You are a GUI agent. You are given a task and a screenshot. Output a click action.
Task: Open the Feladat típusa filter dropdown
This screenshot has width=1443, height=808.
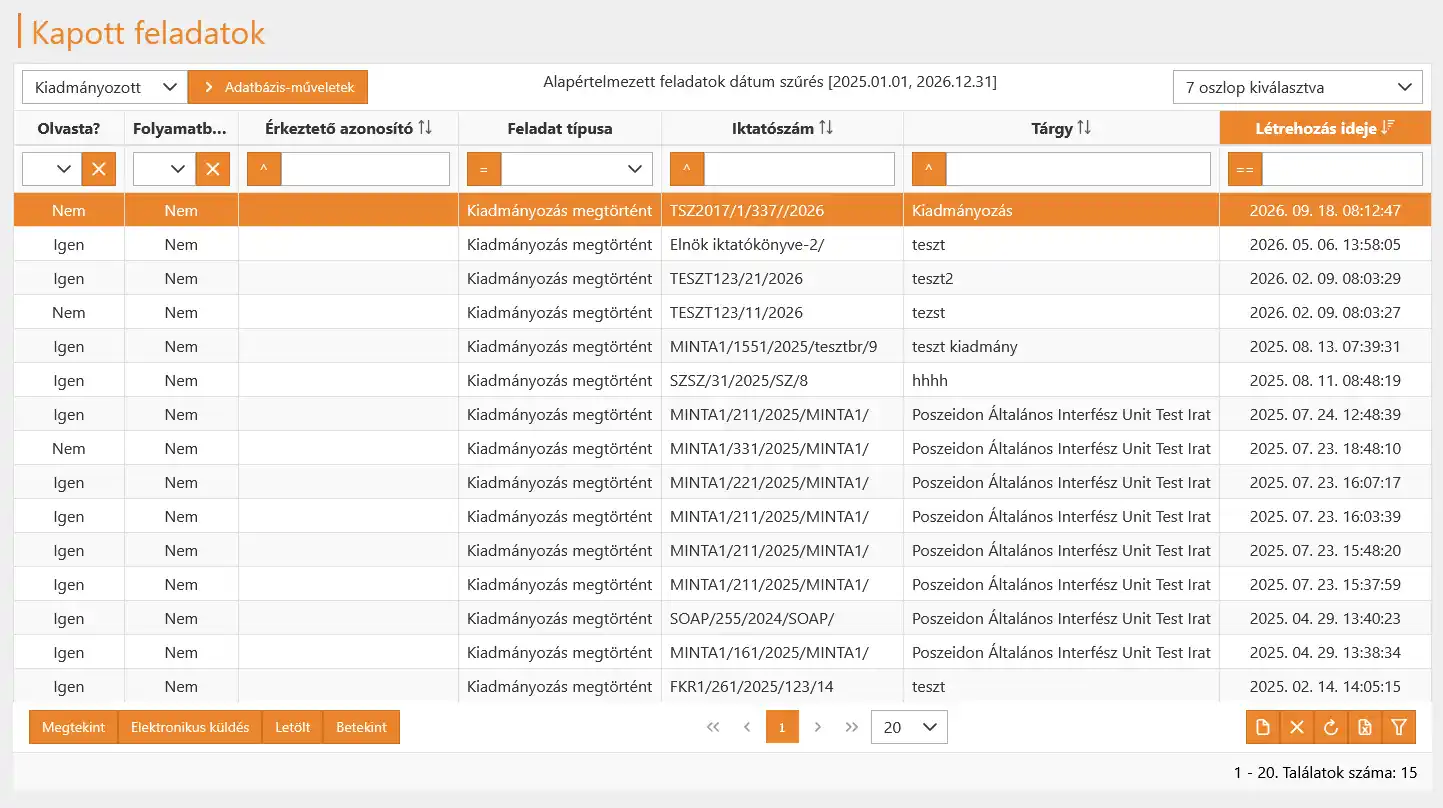pos(577,169)
